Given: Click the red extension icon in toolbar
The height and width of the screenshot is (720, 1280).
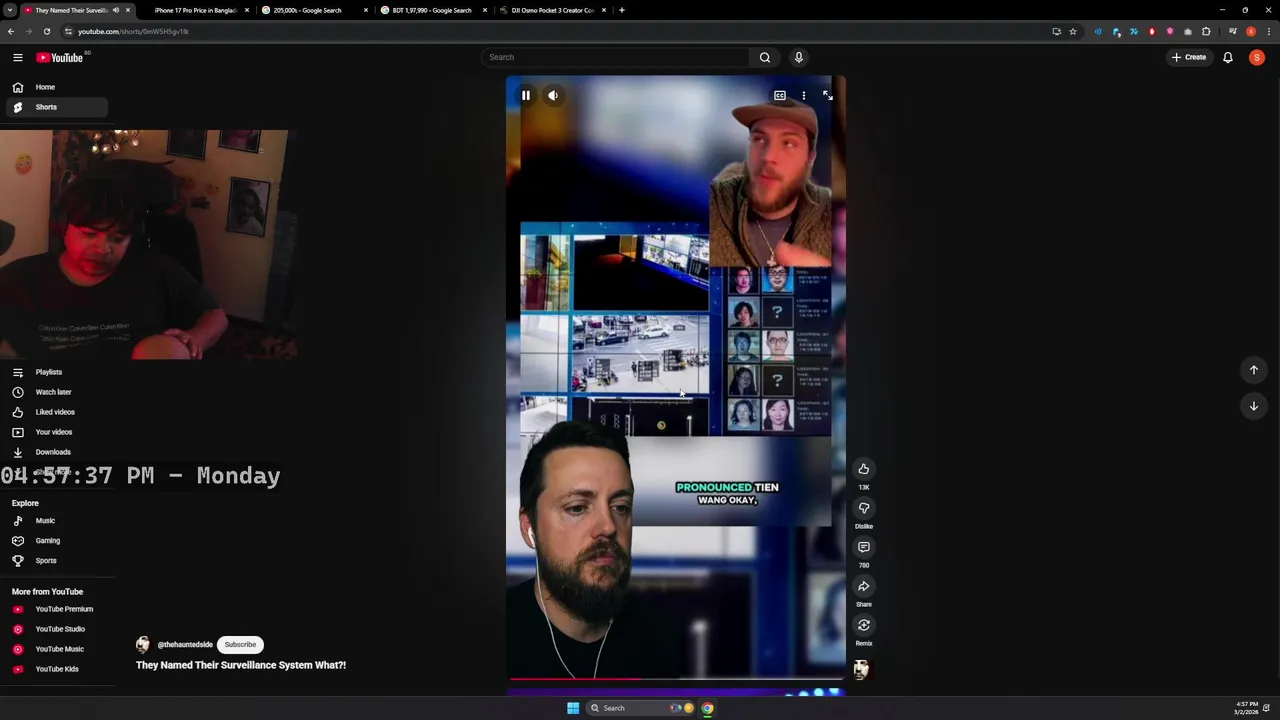Looking at the screenshot, I should click(1152, 31).
